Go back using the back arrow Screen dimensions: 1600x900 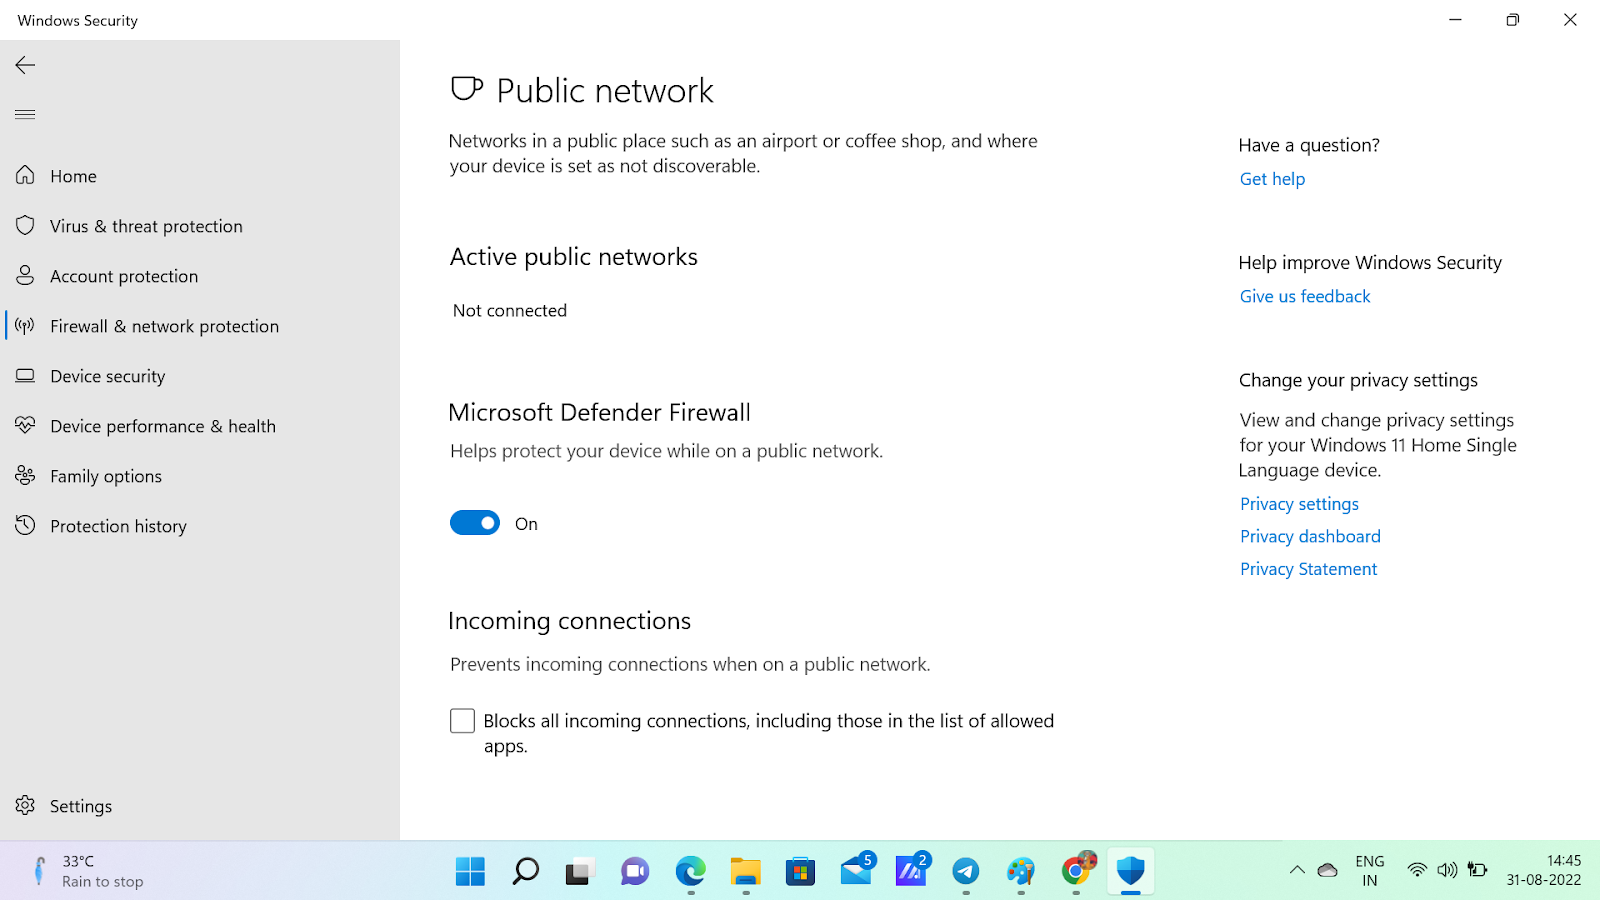click(x=25, y=65)
